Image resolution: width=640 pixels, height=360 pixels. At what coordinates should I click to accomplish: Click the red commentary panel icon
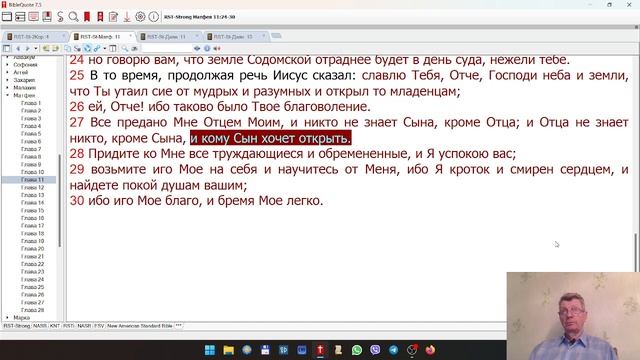33,17
